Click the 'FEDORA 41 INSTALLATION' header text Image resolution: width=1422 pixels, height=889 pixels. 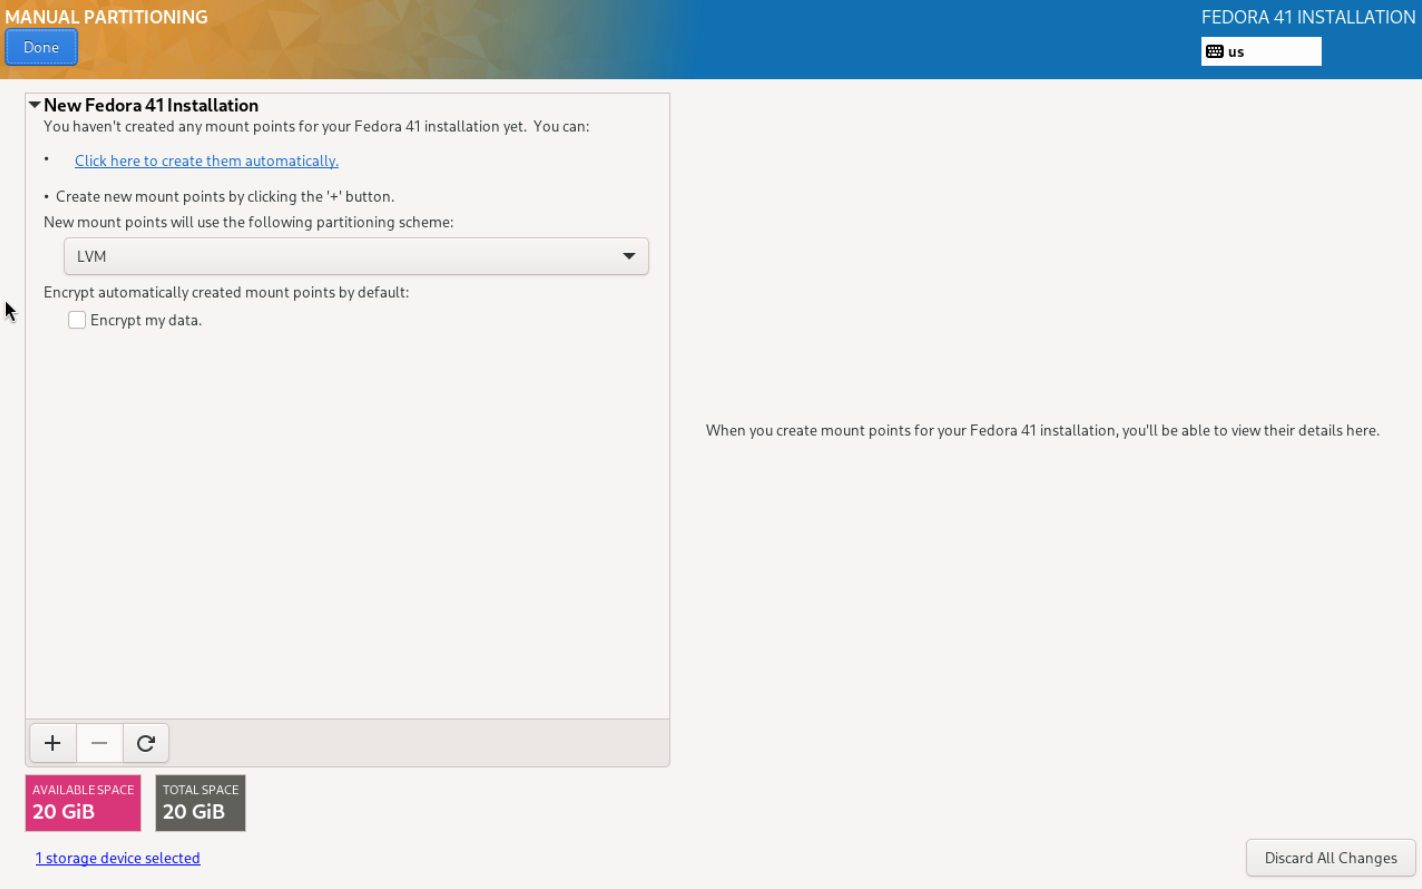click(1308, 17)
